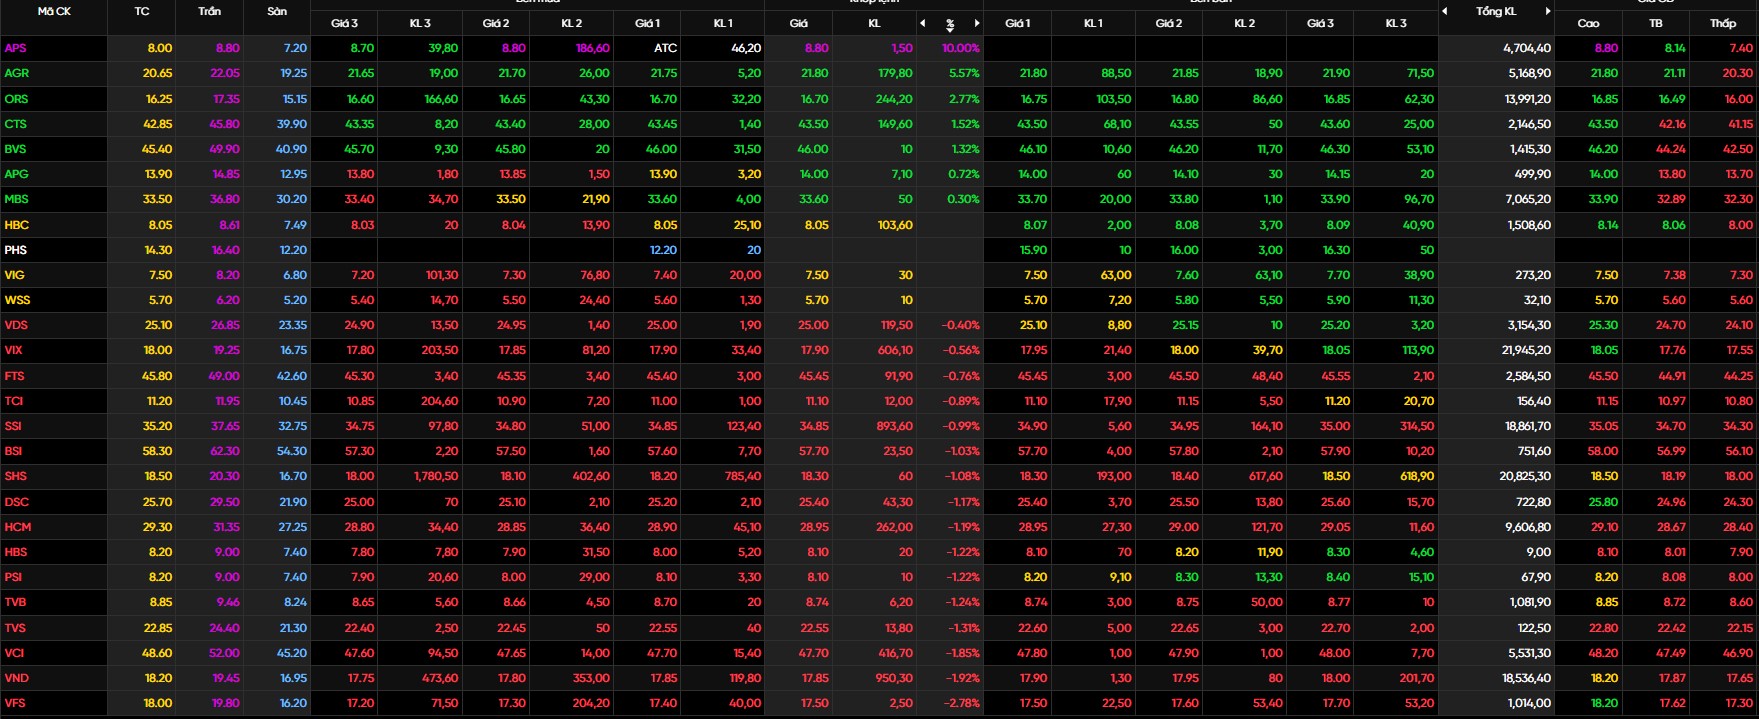Image resolution: width=1759 pixels, height=719 pixels.
Task: Click the 10.00% change value for APS
Action: tap(961, 48)
